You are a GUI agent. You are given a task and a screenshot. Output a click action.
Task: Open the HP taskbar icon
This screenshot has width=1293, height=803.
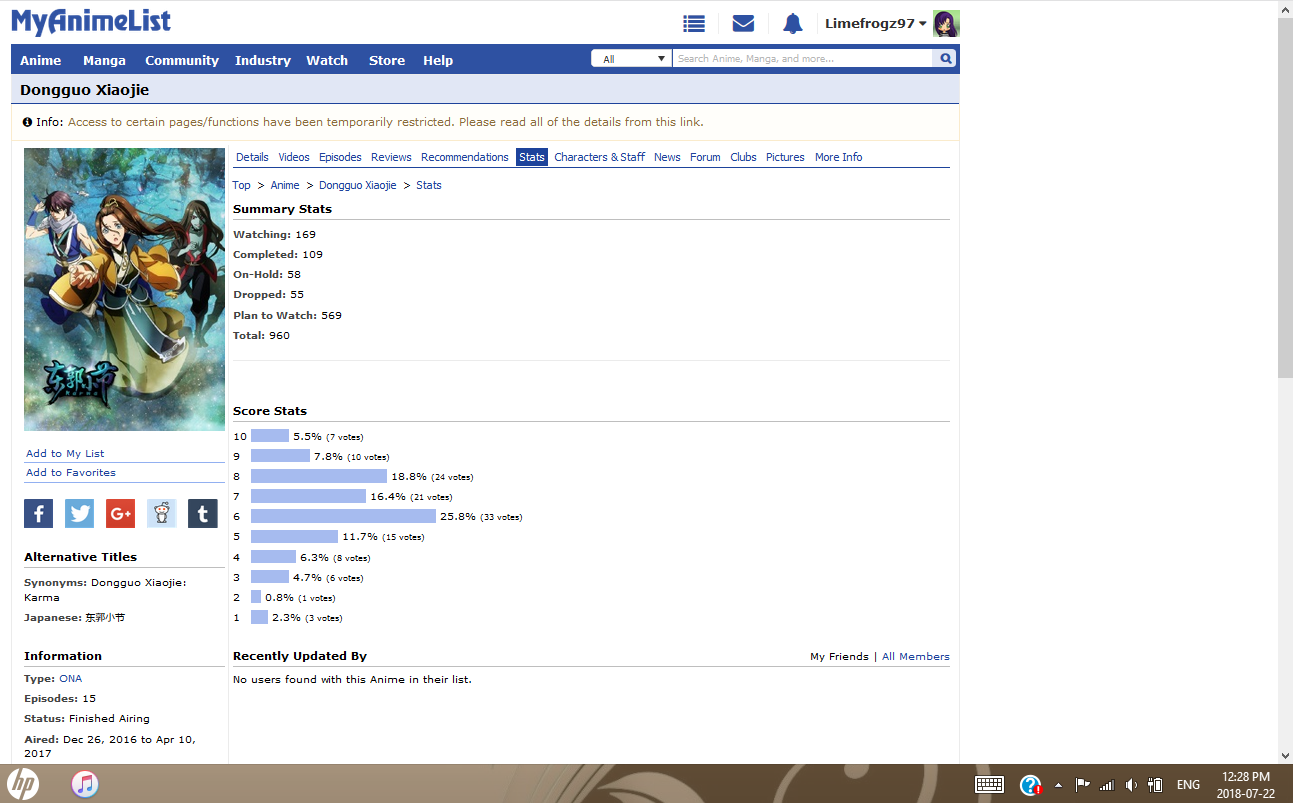click(23, 784)
